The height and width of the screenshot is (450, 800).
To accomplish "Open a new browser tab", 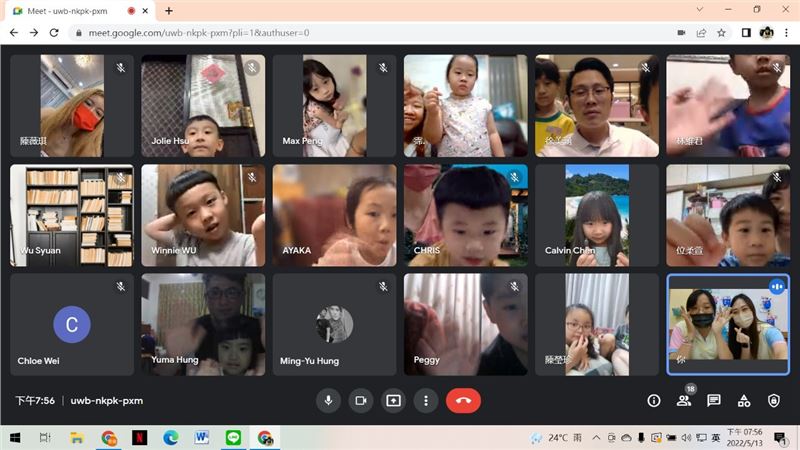I will [x=168, y=11].
